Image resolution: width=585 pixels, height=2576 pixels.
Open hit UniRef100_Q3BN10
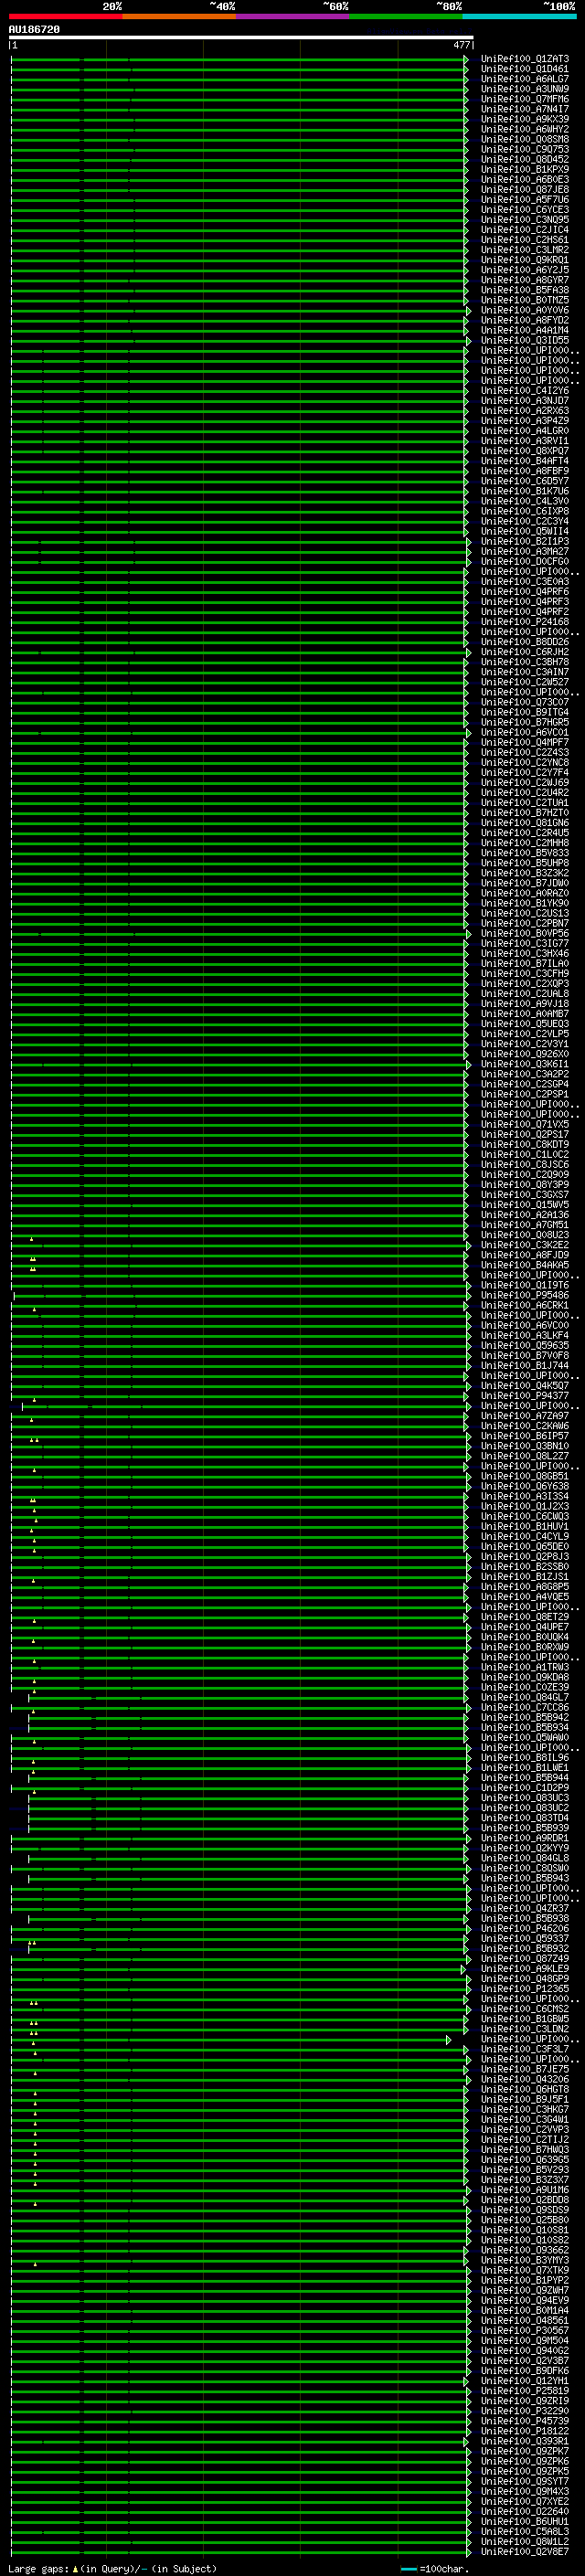pos(525,1446)
